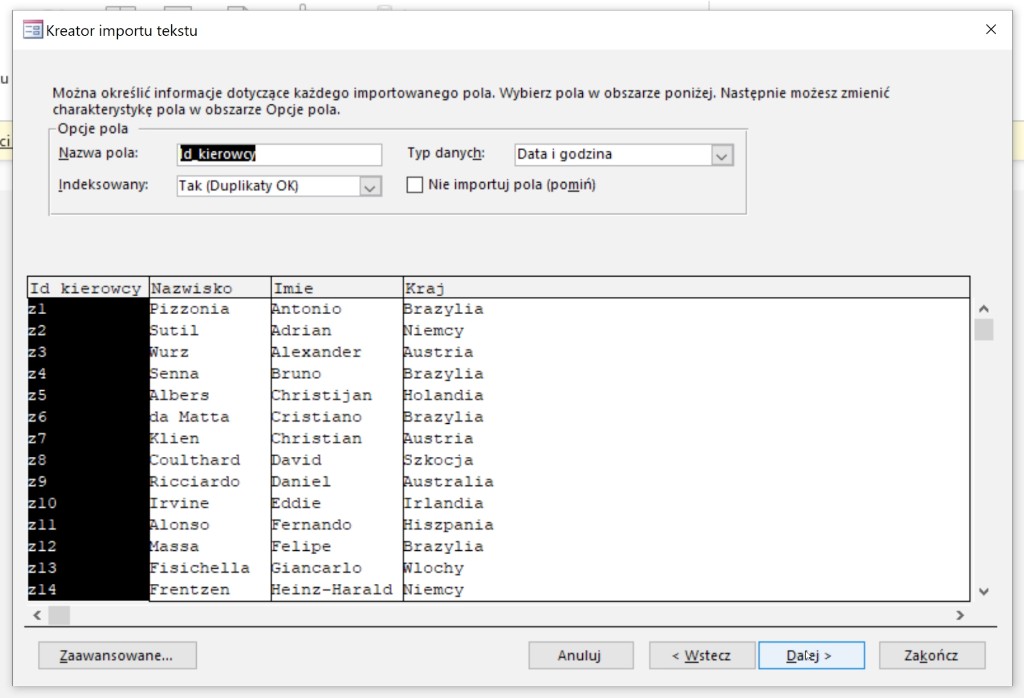The image size is (1024, 698).
Task: Select the Imie column header
Action: [336, 288]
